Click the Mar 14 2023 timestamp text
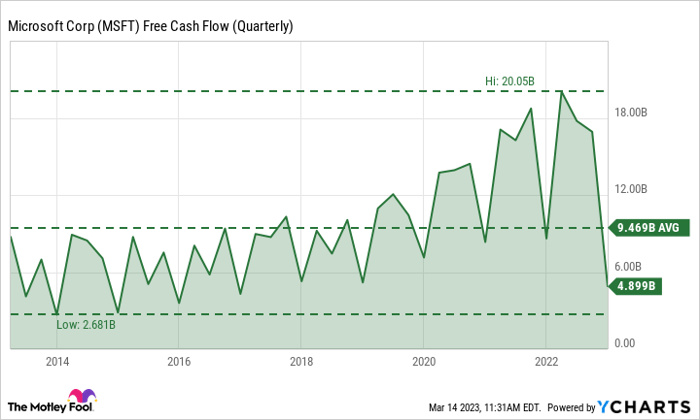 (484, 408)
